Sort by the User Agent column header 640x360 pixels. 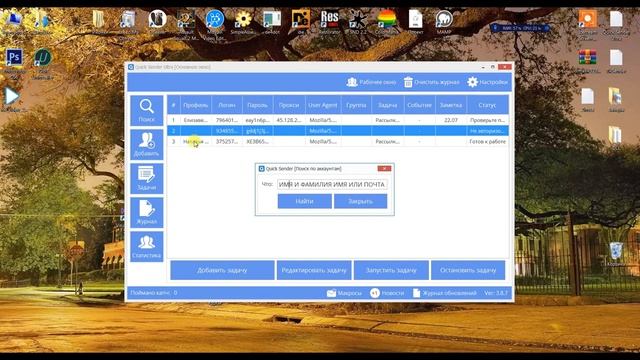323,105
